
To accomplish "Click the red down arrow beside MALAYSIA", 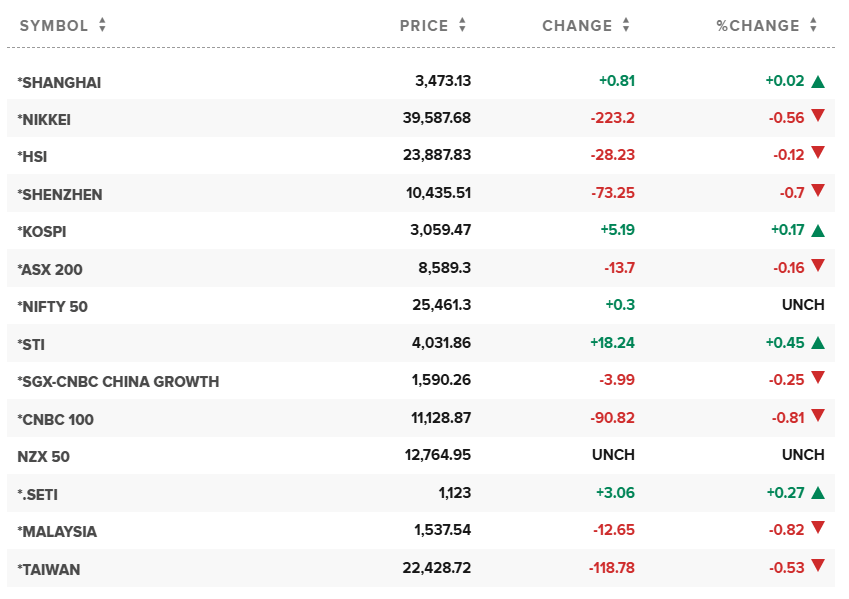I will 818,530.
